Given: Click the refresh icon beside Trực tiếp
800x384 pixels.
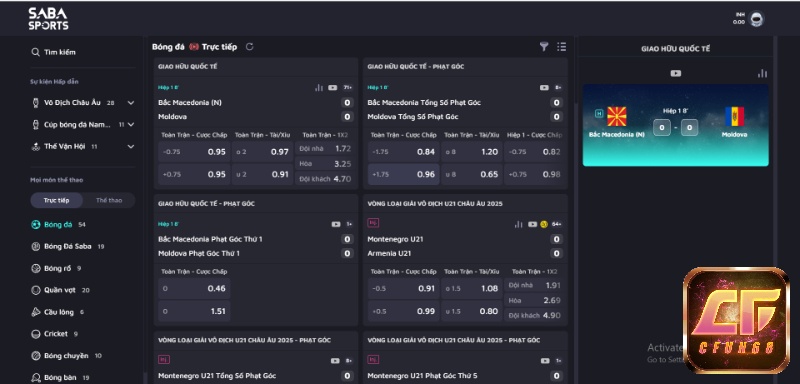Looking at the screenshot, I should (x=249, y=47).
